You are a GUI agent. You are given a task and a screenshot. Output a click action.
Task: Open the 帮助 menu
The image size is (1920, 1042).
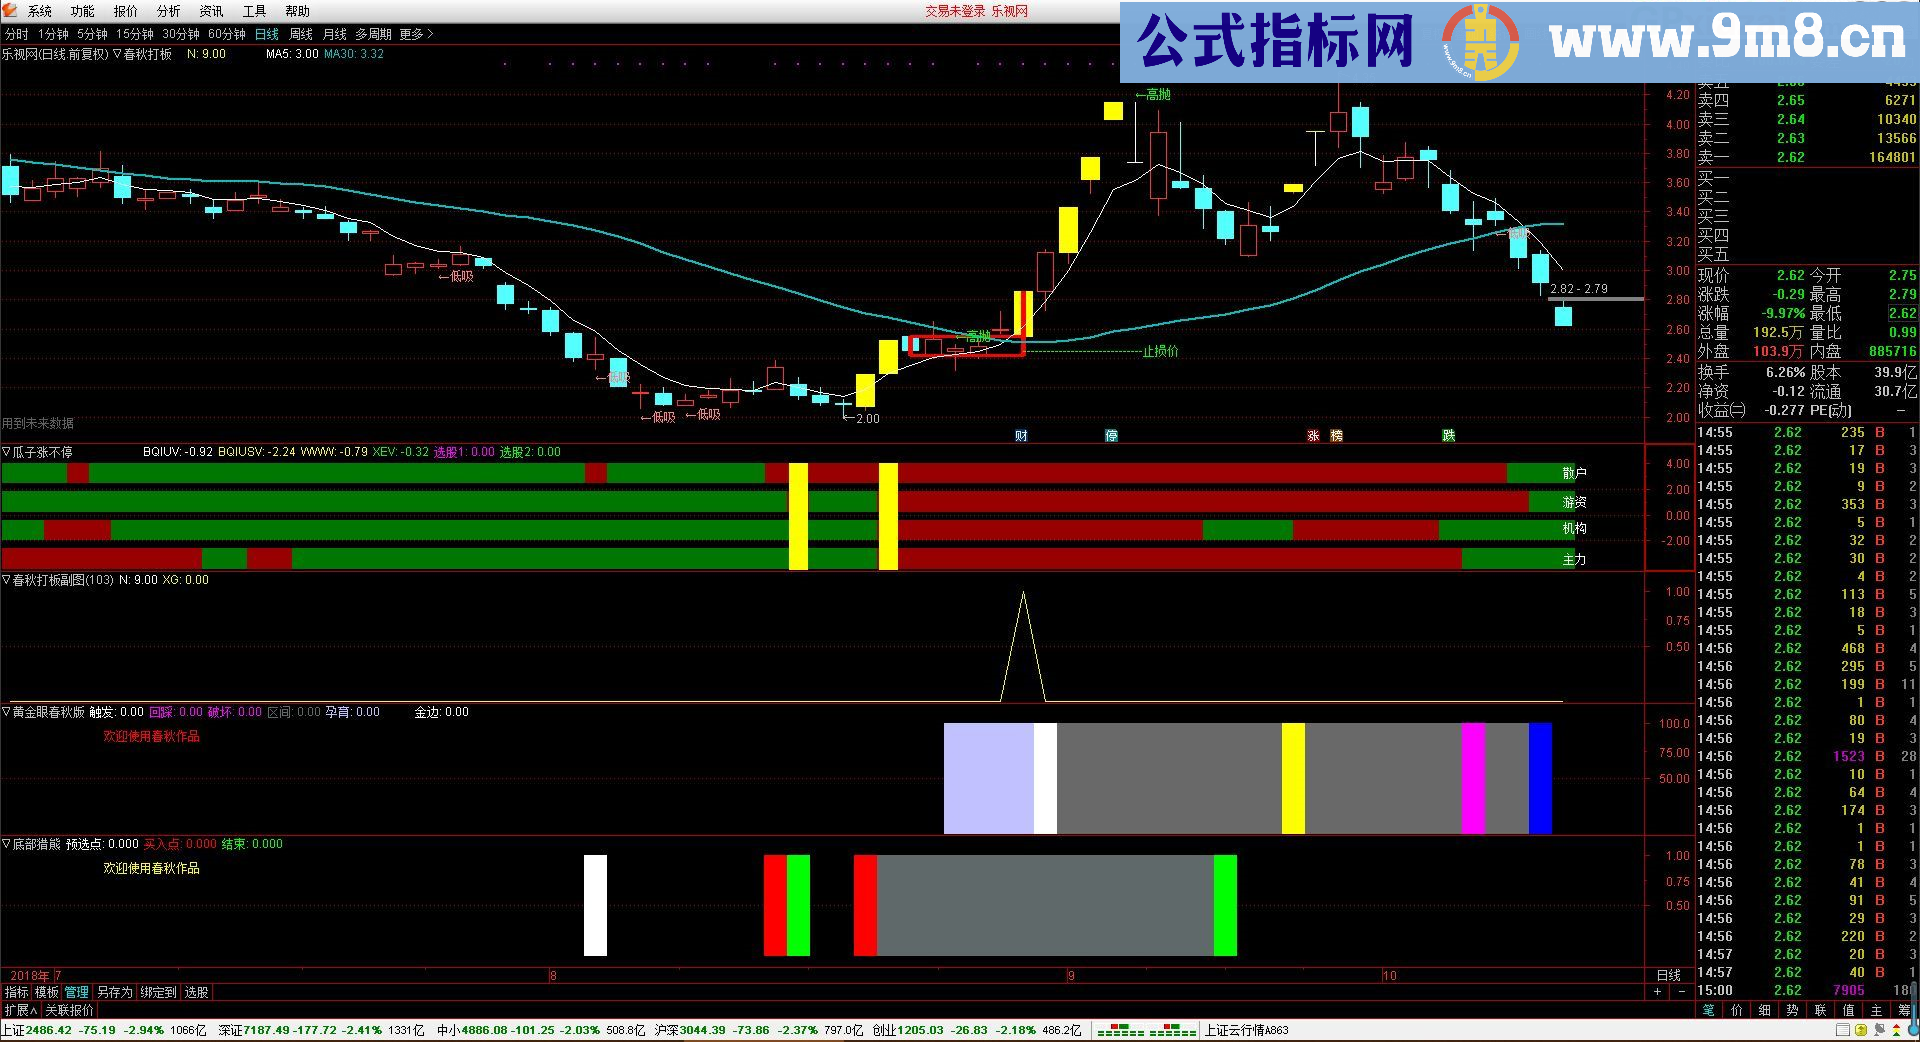click(298, 11)
